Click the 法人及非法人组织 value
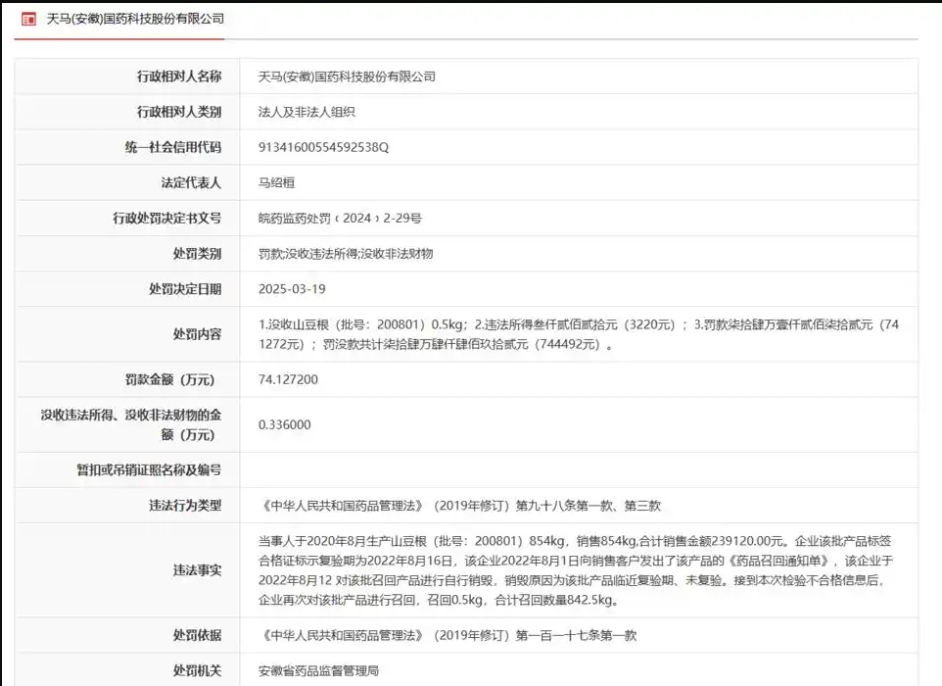 coord(306,112)
